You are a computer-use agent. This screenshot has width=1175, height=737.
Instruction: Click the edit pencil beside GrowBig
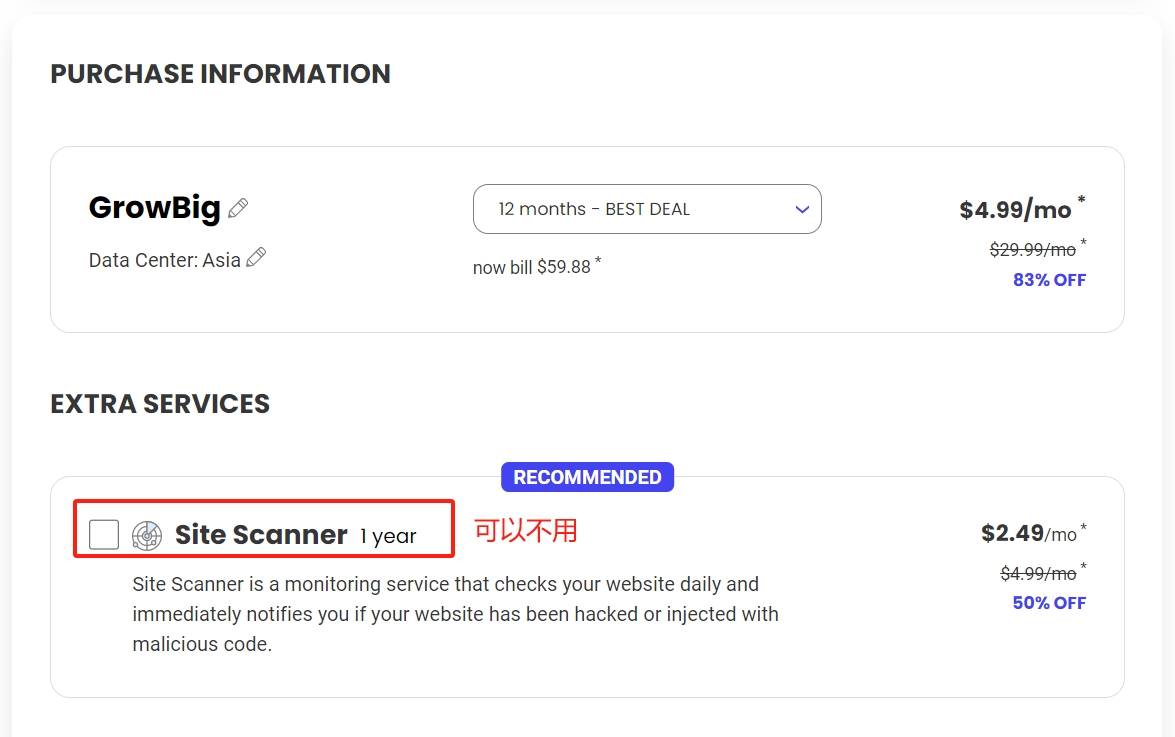[x=238, y=208]
